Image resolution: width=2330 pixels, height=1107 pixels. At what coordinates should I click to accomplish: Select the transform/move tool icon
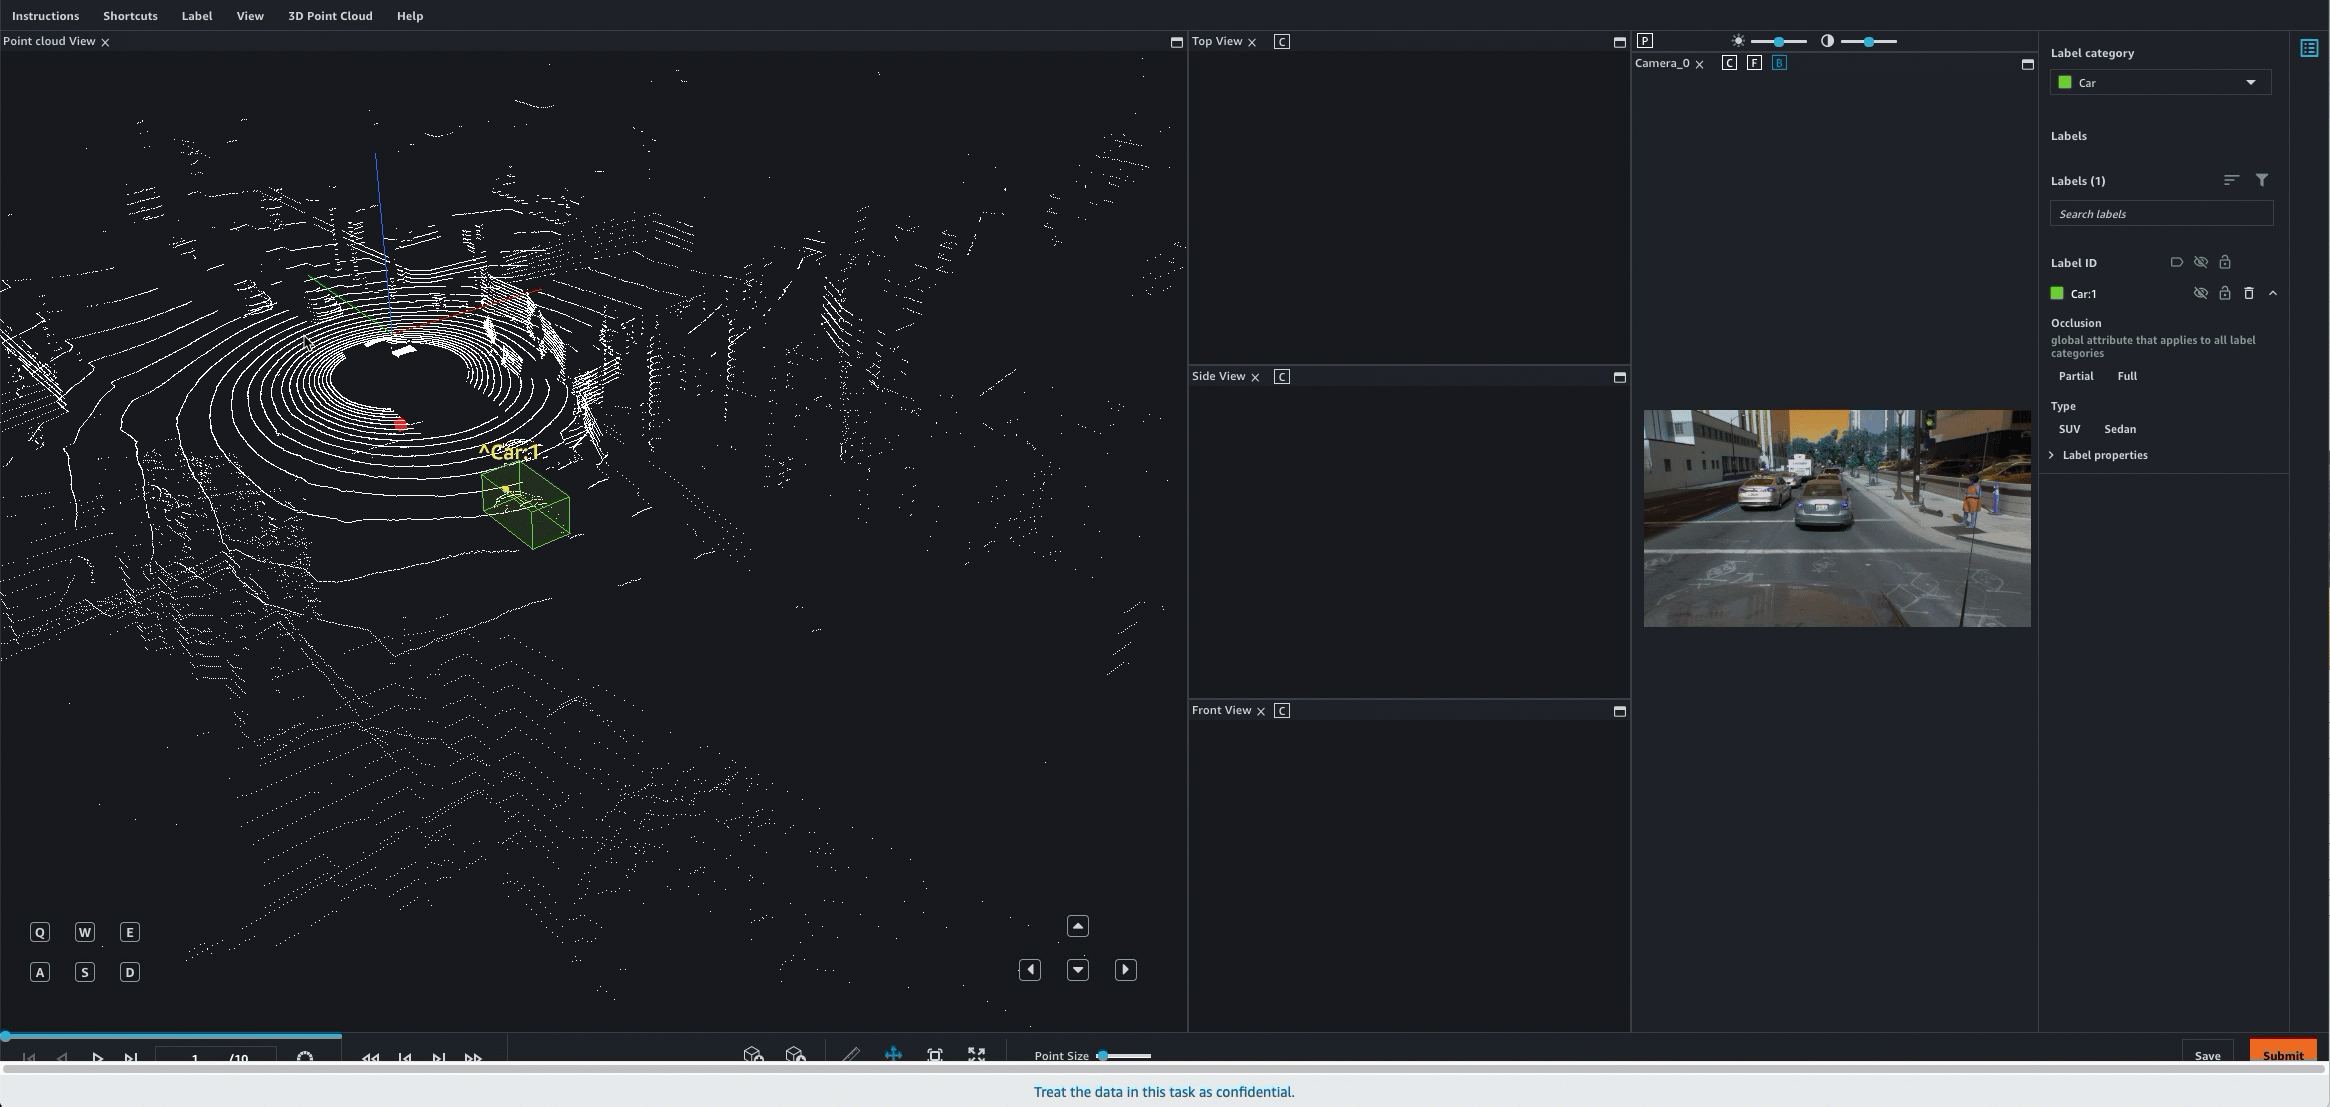point(892,1055)
